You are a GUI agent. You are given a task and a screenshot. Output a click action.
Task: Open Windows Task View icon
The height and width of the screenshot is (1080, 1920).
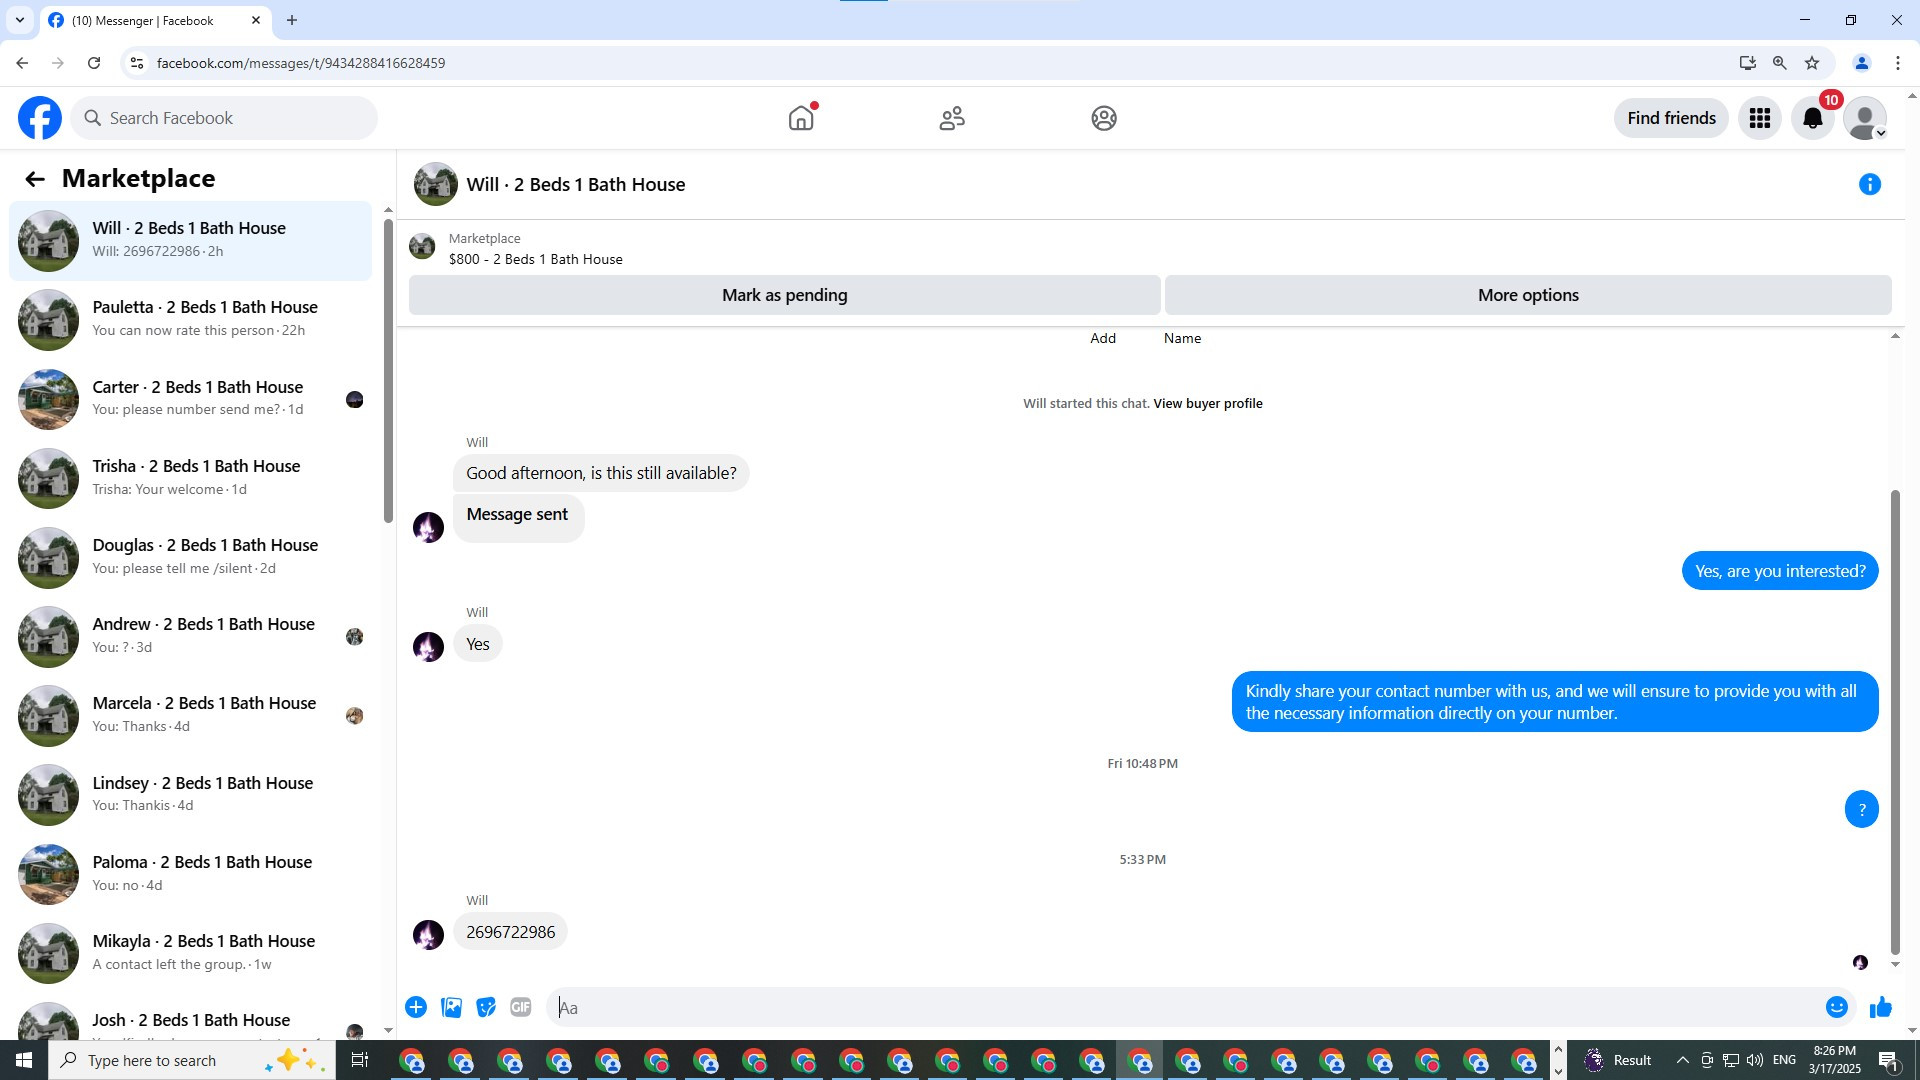tap(360, 1060)
